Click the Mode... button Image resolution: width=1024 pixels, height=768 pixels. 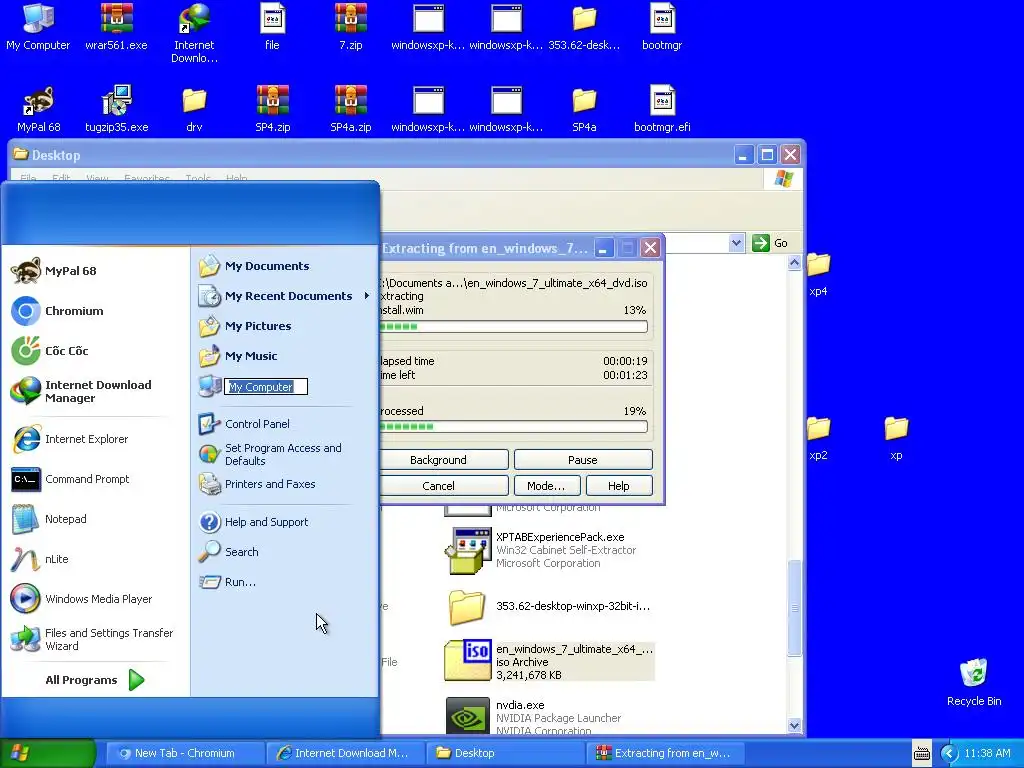point(546,486)
